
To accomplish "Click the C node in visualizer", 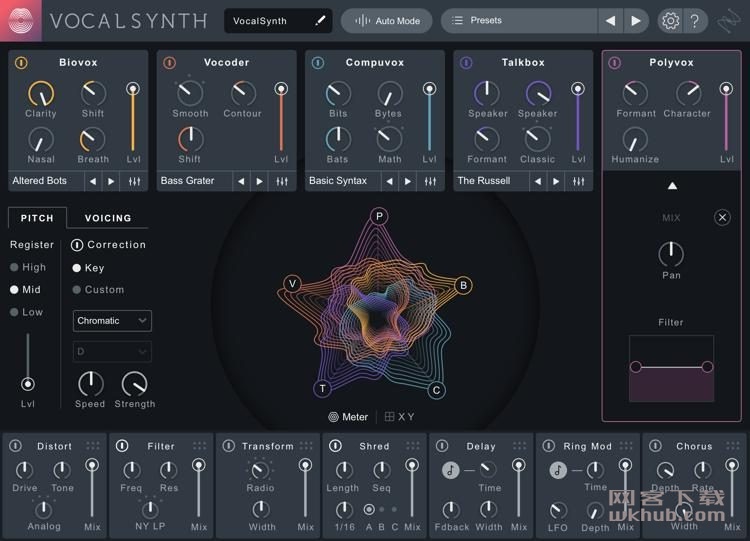I will point(436,390).
